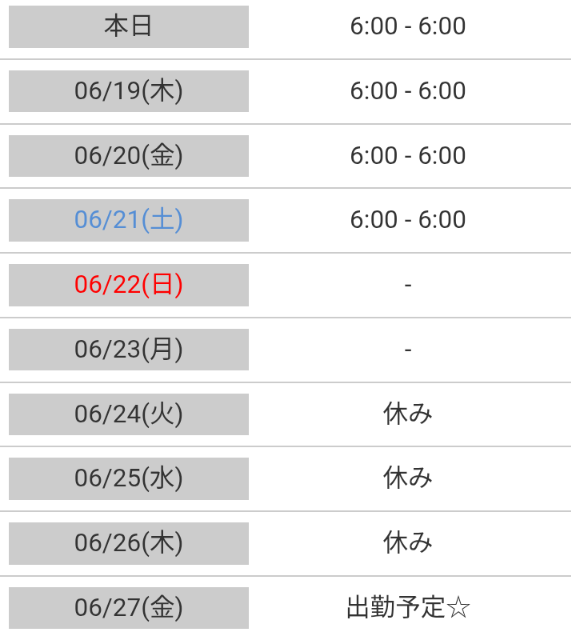Click the dash entry for 06/22
The width and height of the screenshot is (571, 638).
(408, 285)
